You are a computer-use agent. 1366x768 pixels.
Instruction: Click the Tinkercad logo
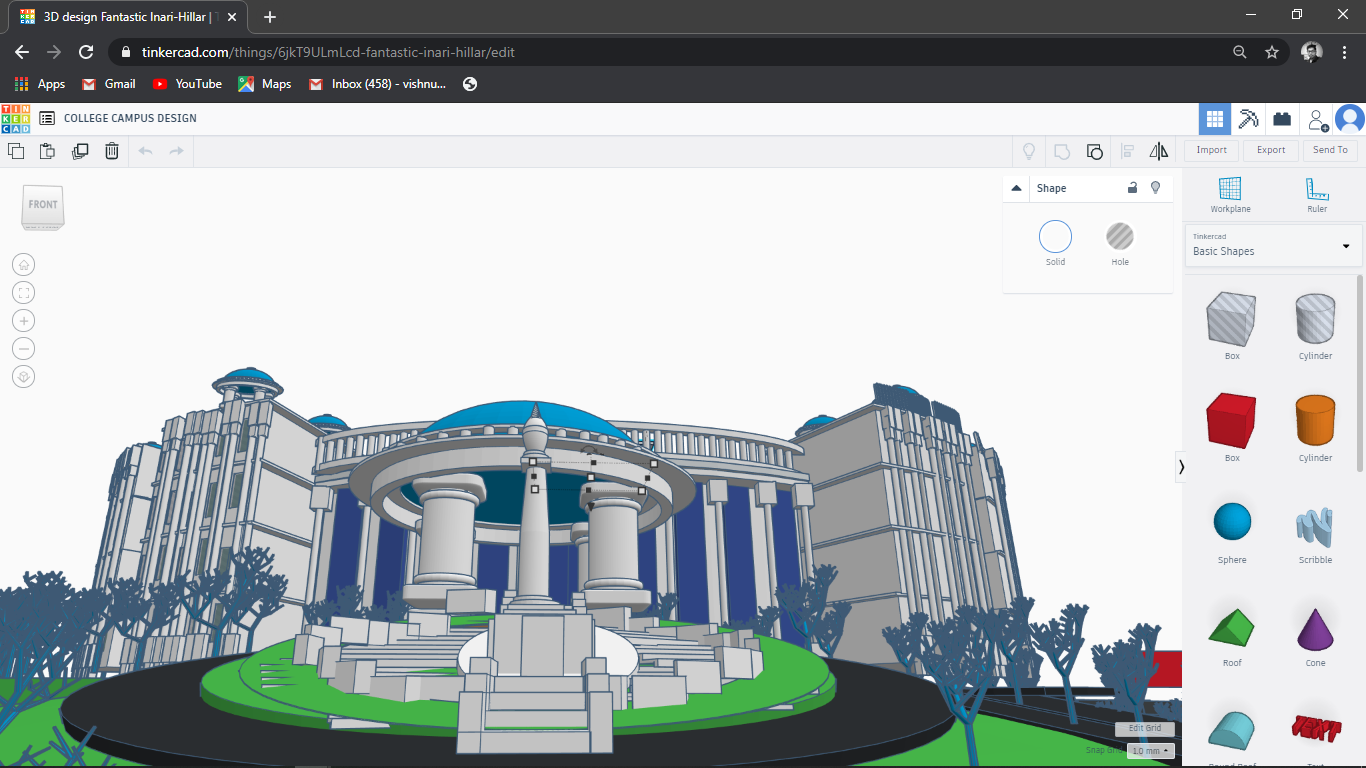[16, 118]
